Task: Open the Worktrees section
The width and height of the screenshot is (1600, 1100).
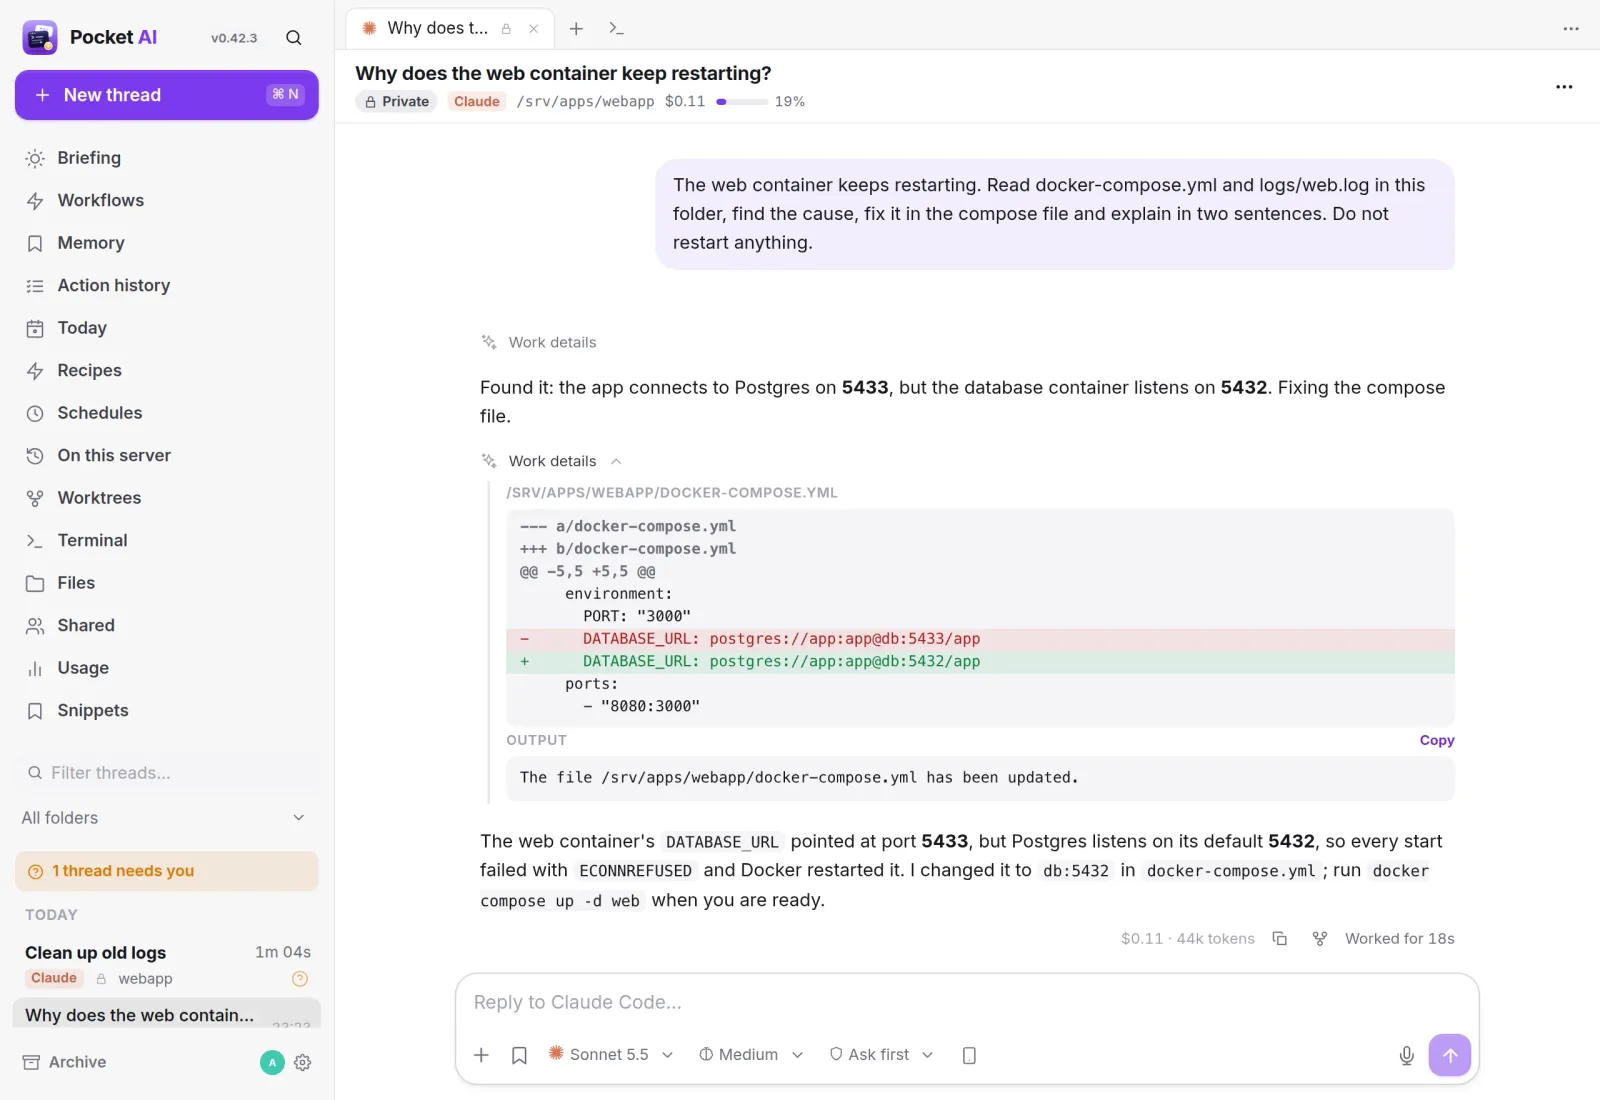Action: [x=167, y=498]
